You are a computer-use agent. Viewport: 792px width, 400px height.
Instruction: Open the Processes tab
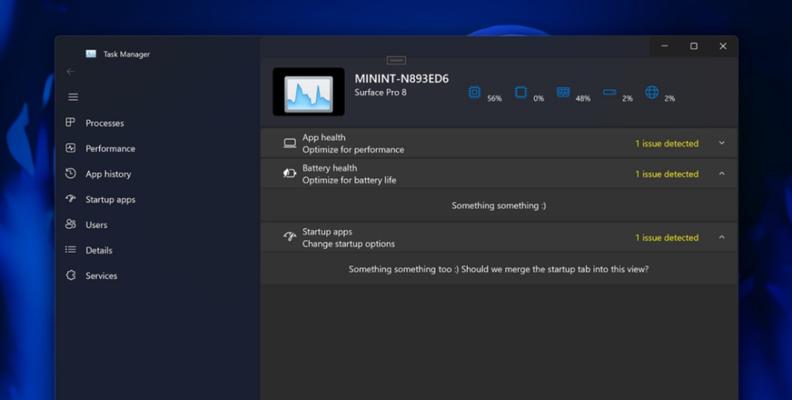[x=105, y=123]
